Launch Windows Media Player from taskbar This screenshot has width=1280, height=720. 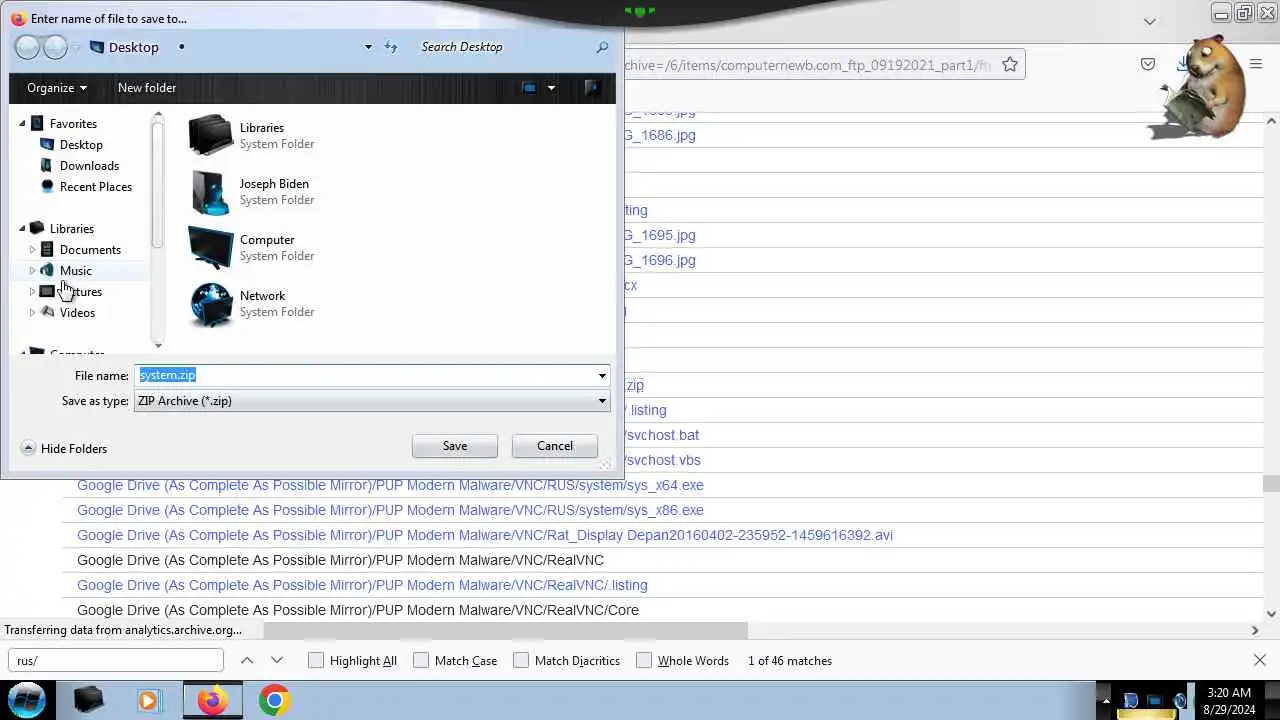click(x=148, y=700)
